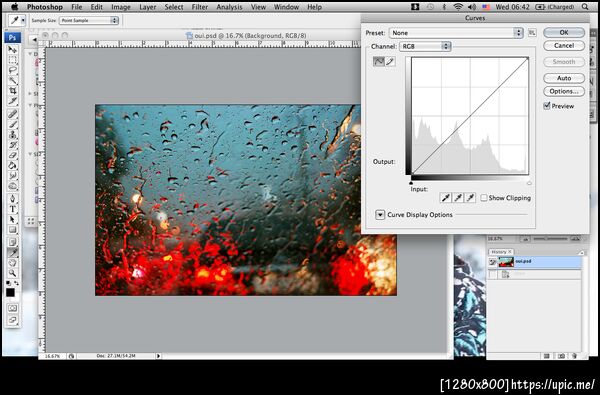This screenshot has width=600, height=395.
Task: Create new snapshot in History panel
Action: pos(561,356)
